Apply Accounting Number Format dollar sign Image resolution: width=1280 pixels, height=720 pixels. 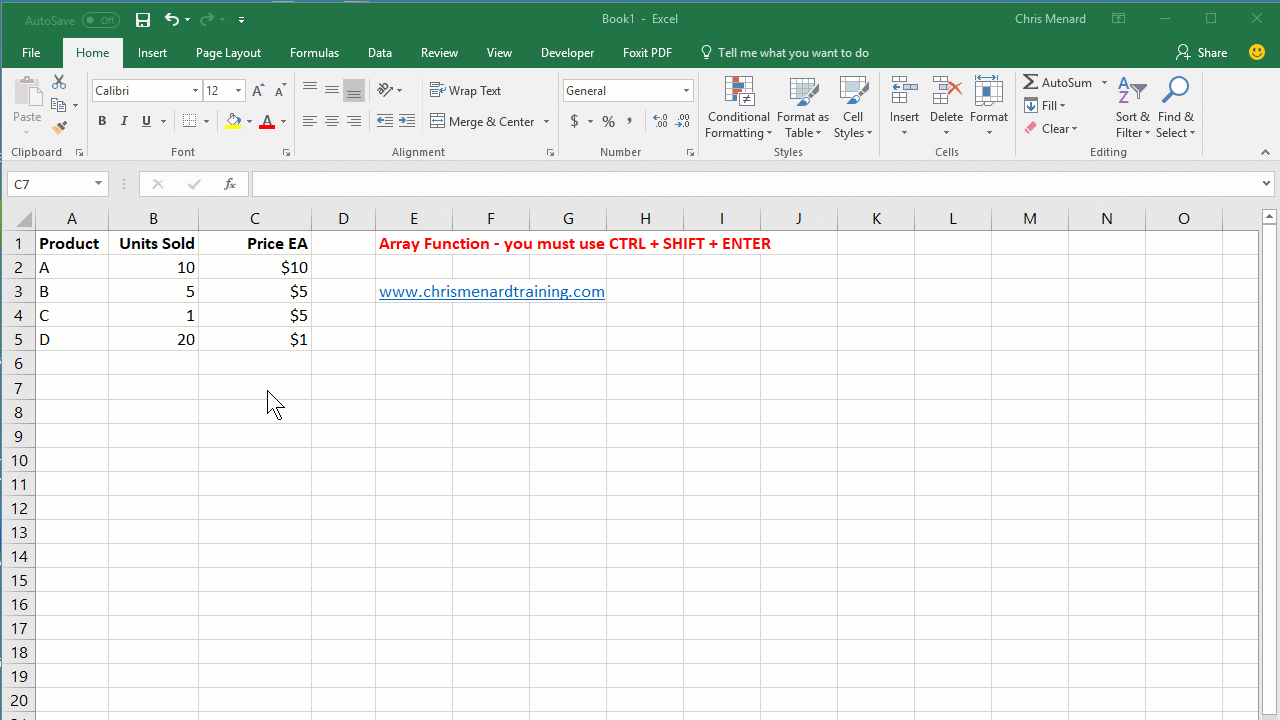pyautogui.click(x=574, y=122)
